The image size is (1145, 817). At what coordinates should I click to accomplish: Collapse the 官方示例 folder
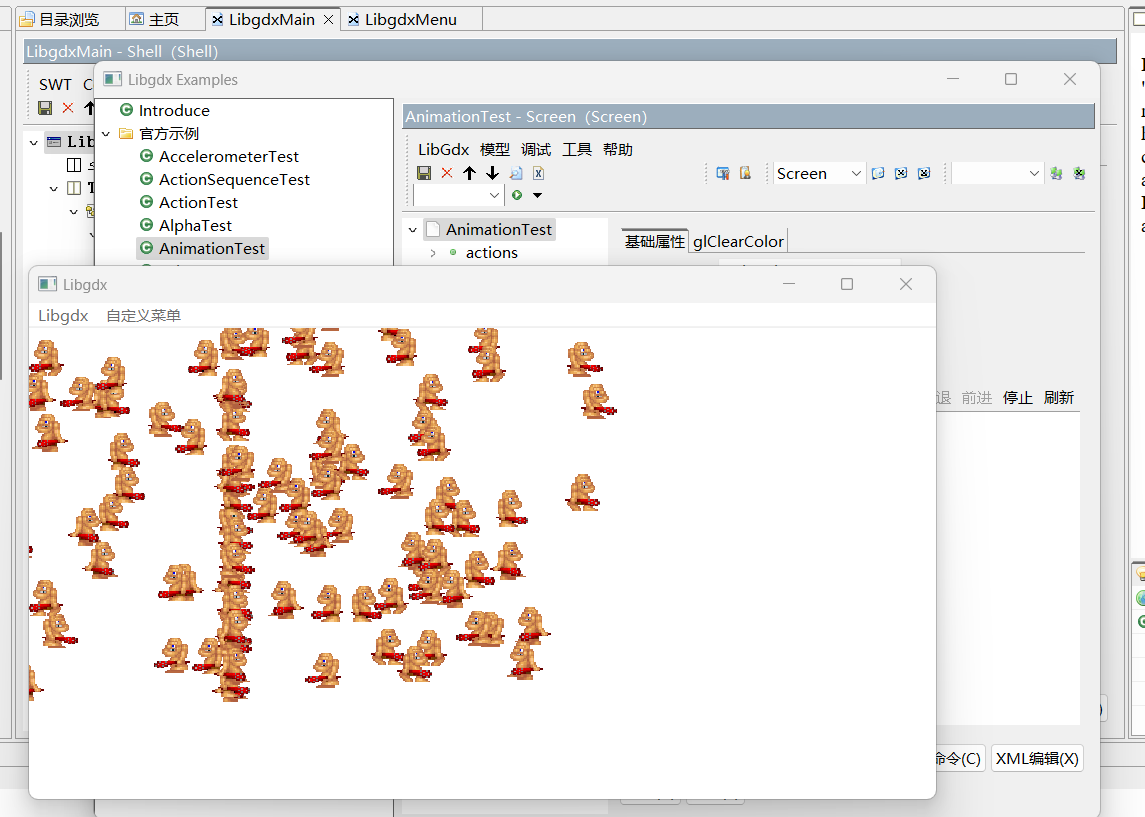click(x=107, y=134)
